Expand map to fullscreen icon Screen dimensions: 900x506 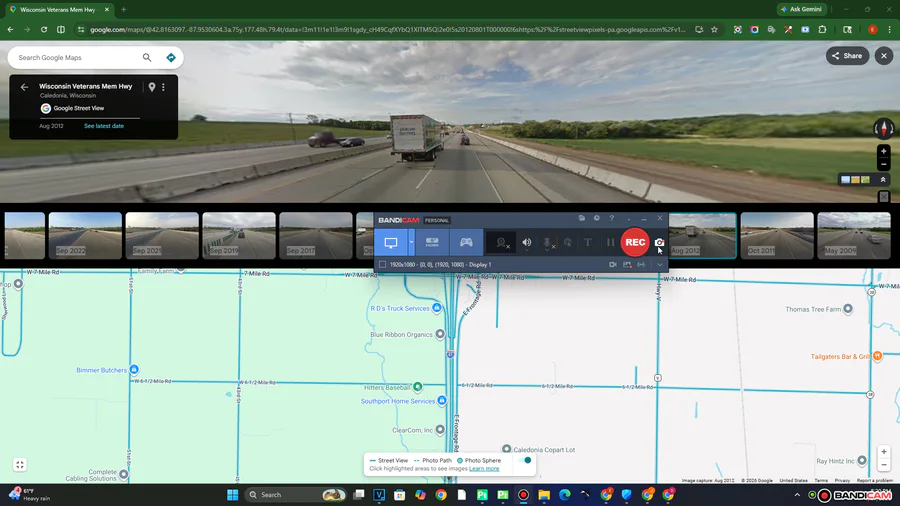pos(20,465)
